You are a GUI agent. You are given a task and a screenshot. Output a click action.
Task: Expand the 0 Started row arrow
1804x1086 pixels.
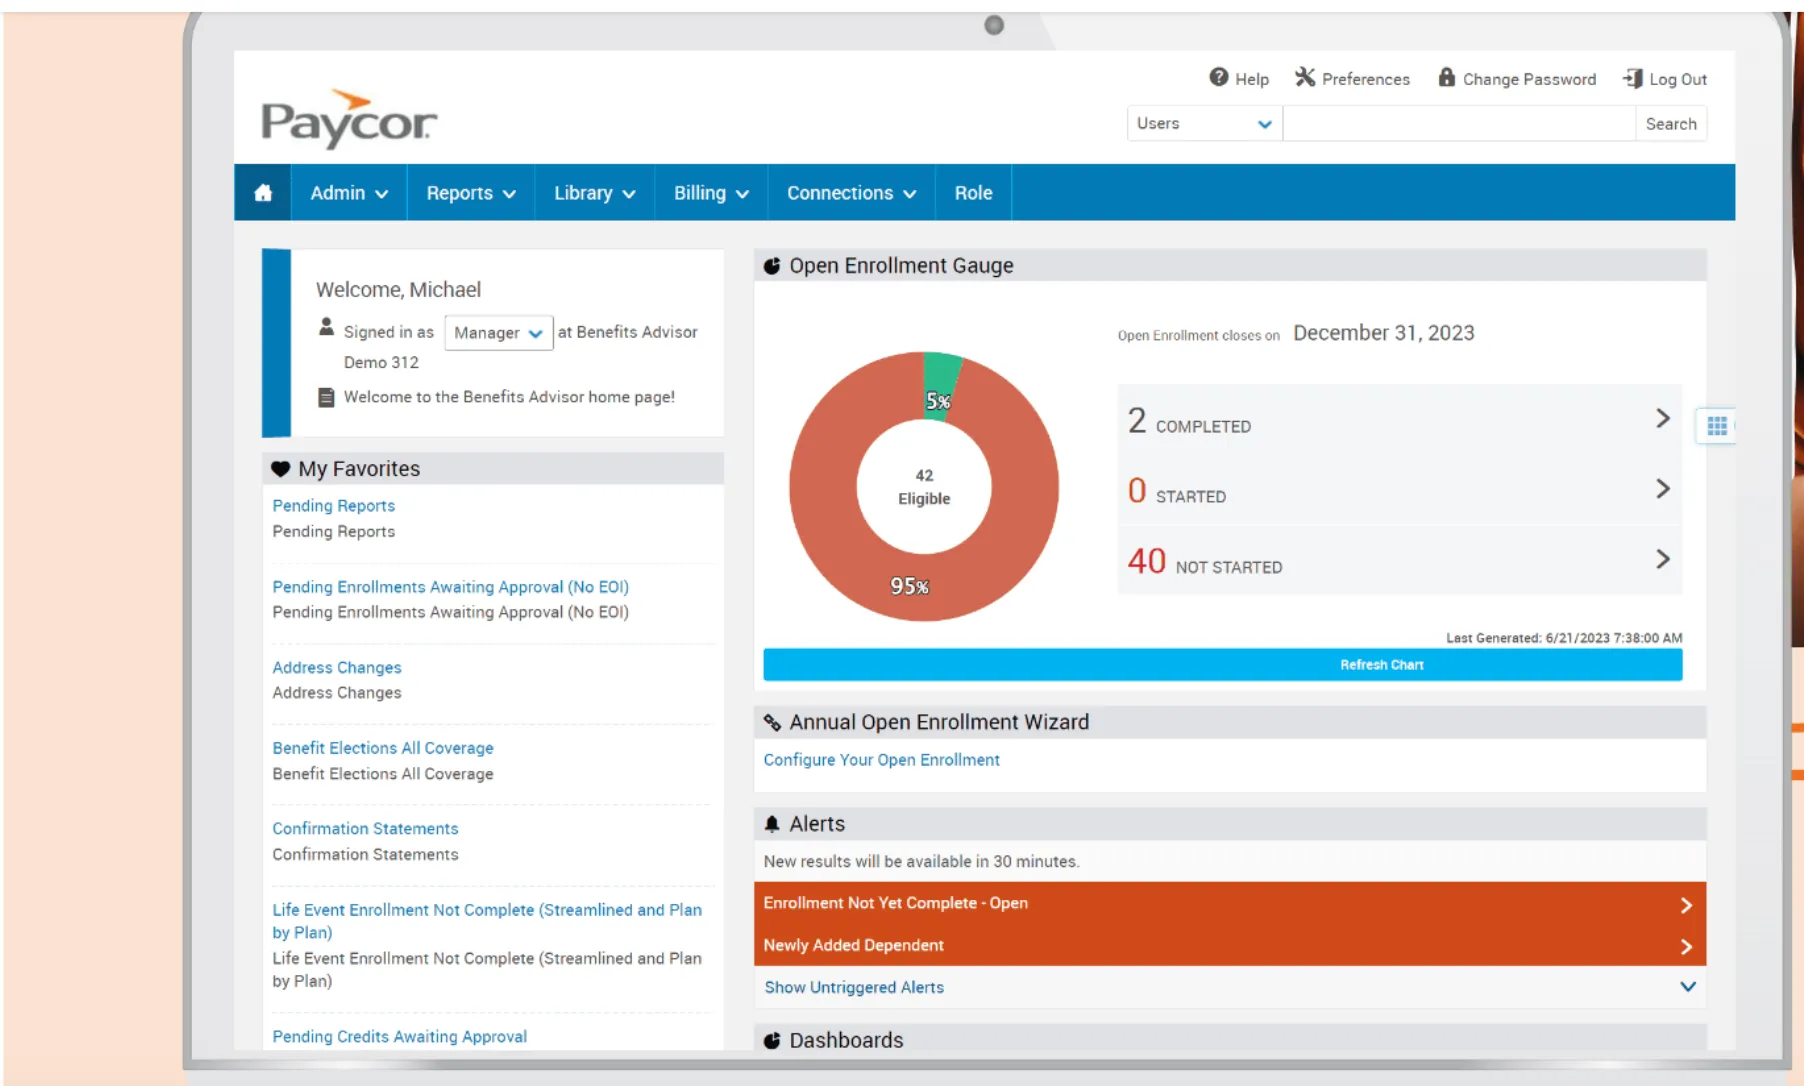[x=1663, y=488]
